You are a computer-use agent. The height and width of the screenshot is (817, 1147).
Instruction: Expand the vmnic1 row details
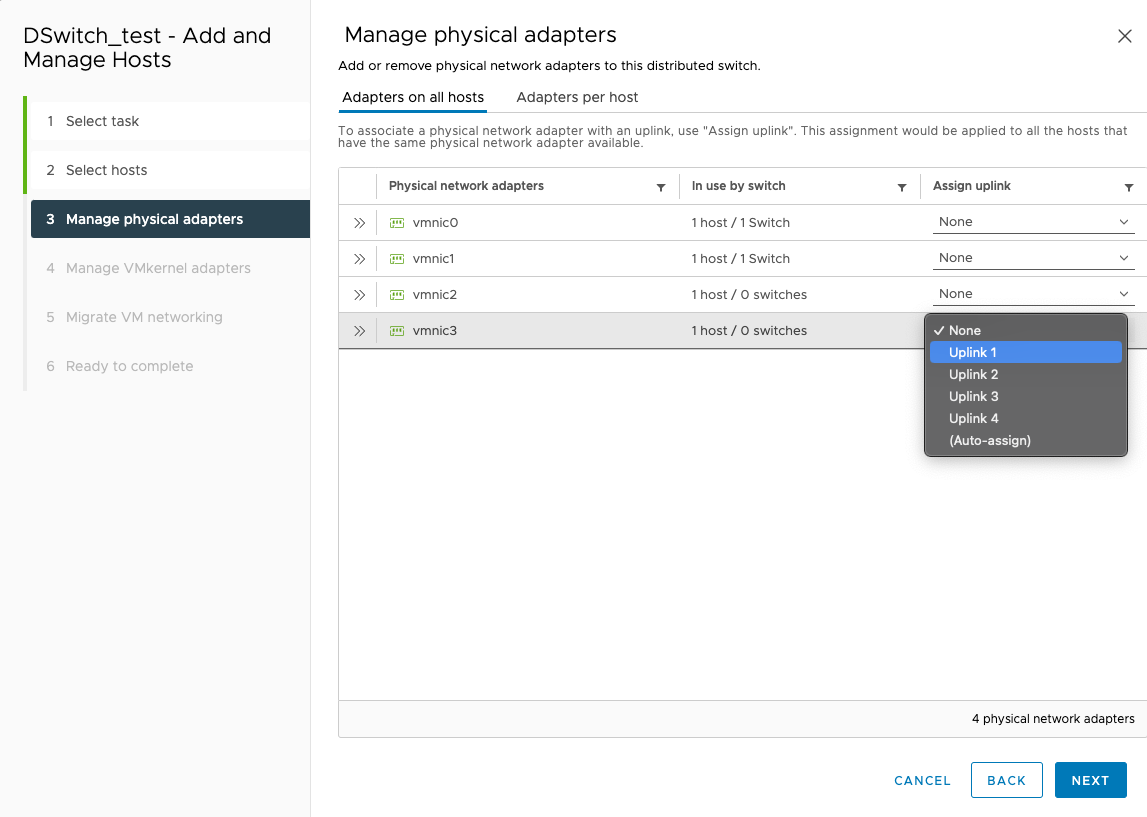(x=359, y=258)
